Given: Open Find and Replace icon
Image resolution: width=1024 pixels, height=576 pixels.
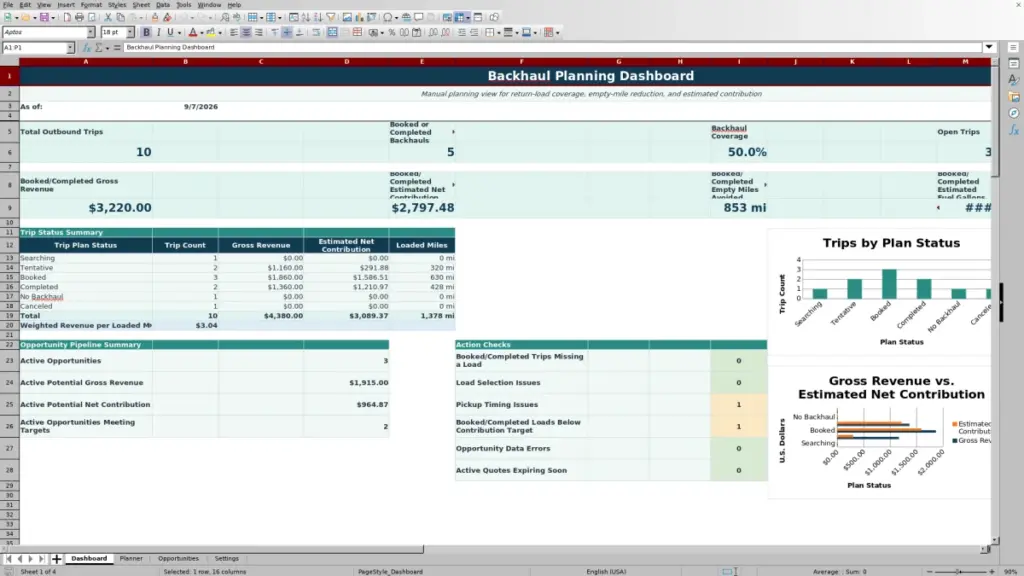Looking at the screenshot, I should coord(225,17).
